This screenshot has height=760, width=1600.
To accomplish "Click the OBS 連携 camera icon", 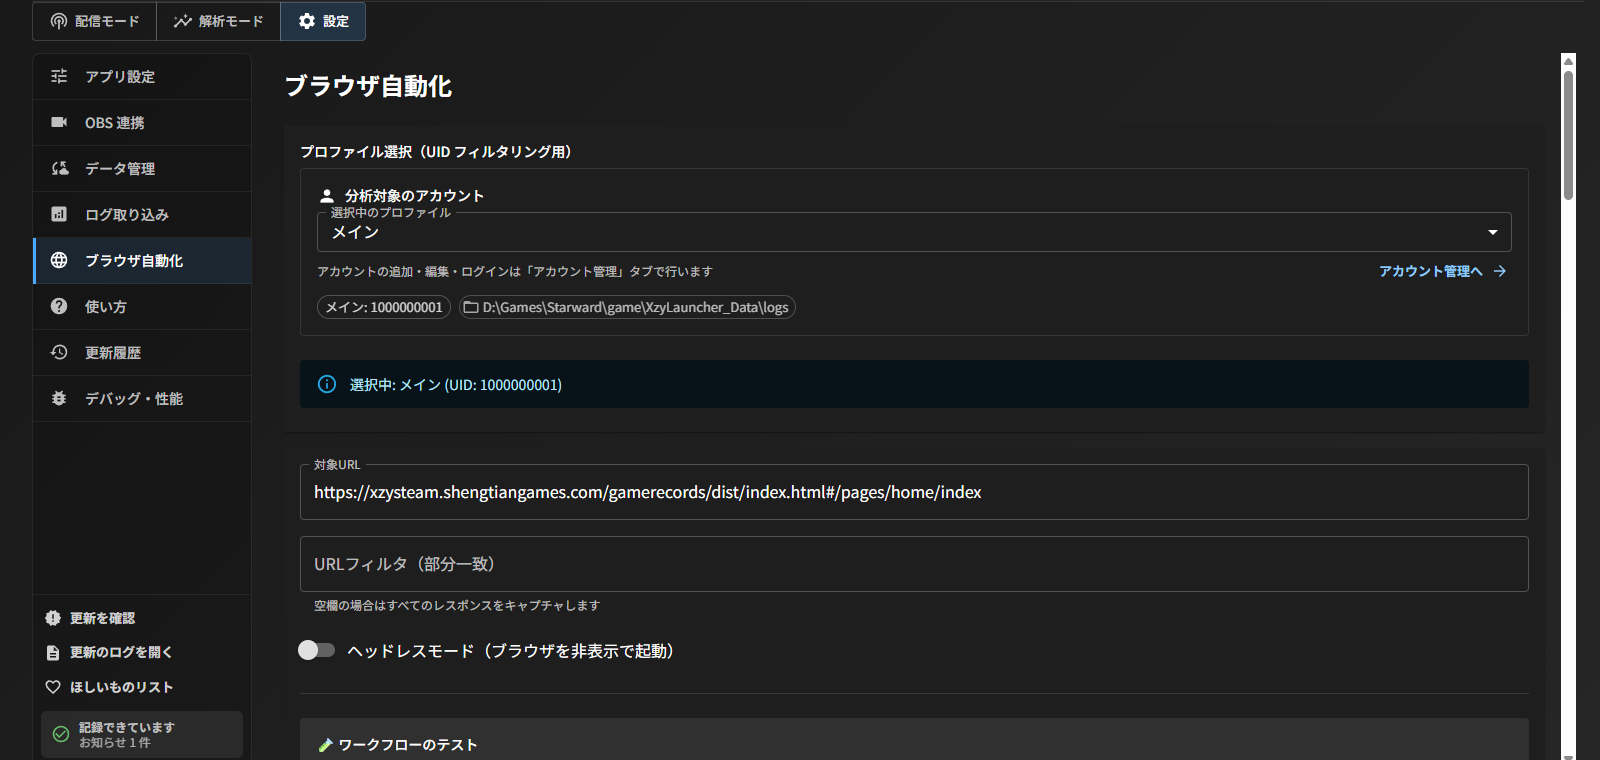I will 59,122.
